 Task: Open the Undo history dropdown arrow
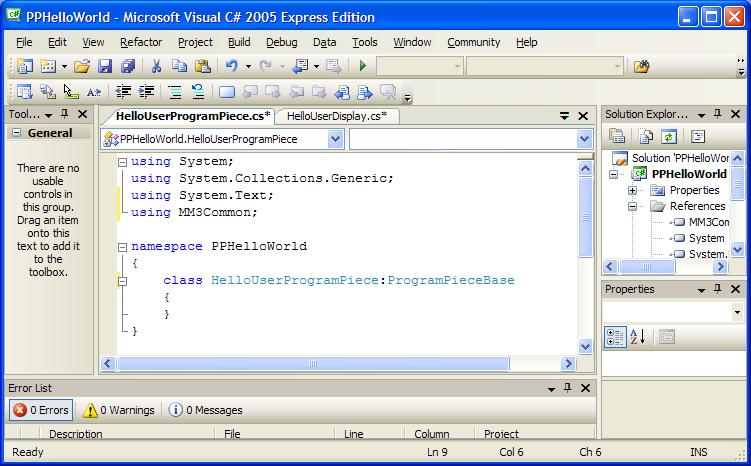point(248,66)
